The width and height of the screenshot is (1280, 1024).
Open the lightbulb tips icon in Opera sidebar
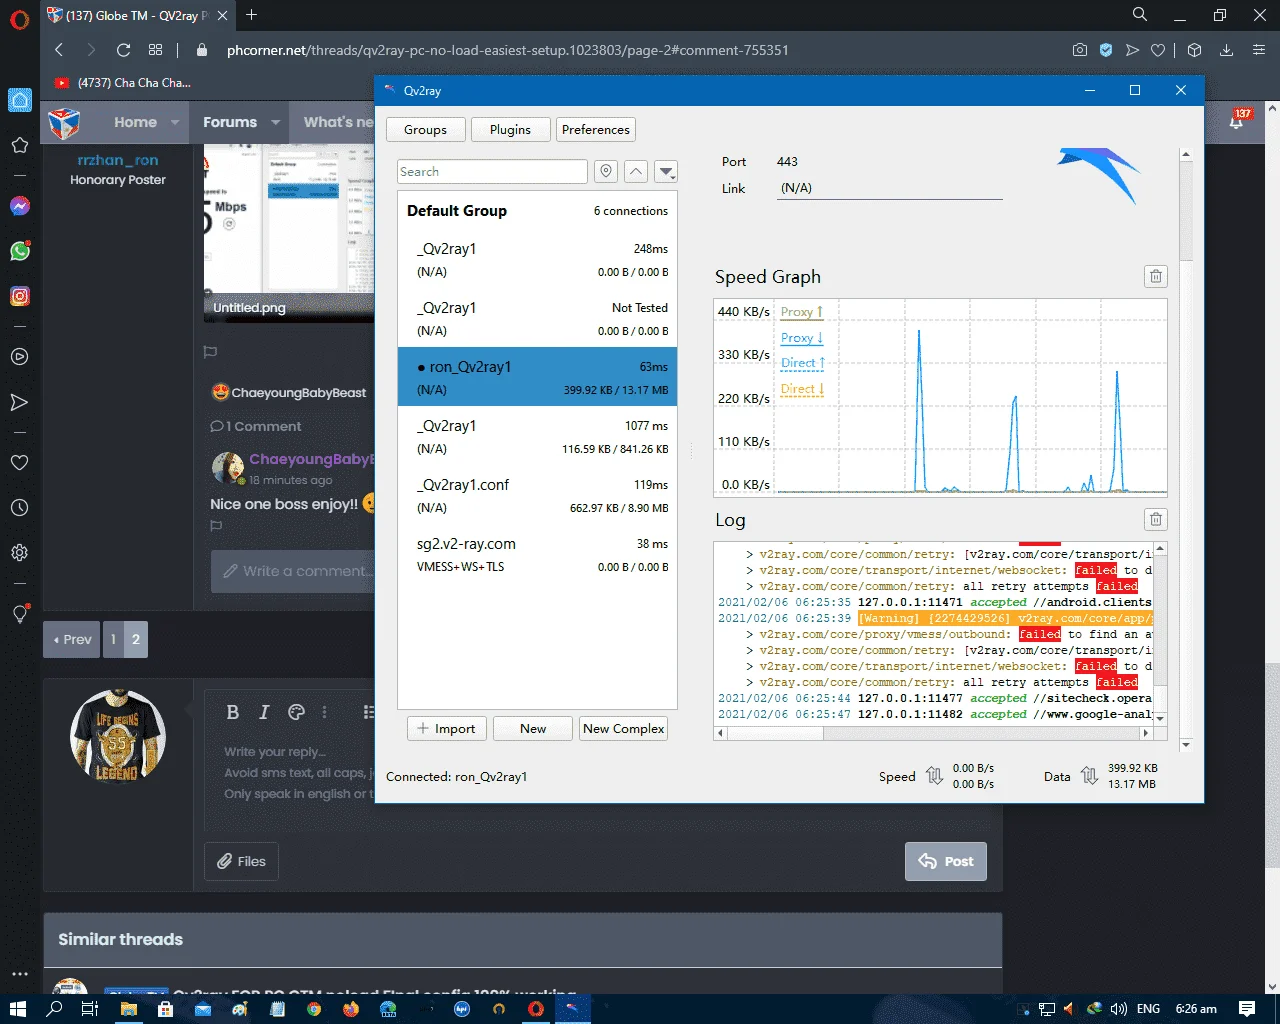20,614
